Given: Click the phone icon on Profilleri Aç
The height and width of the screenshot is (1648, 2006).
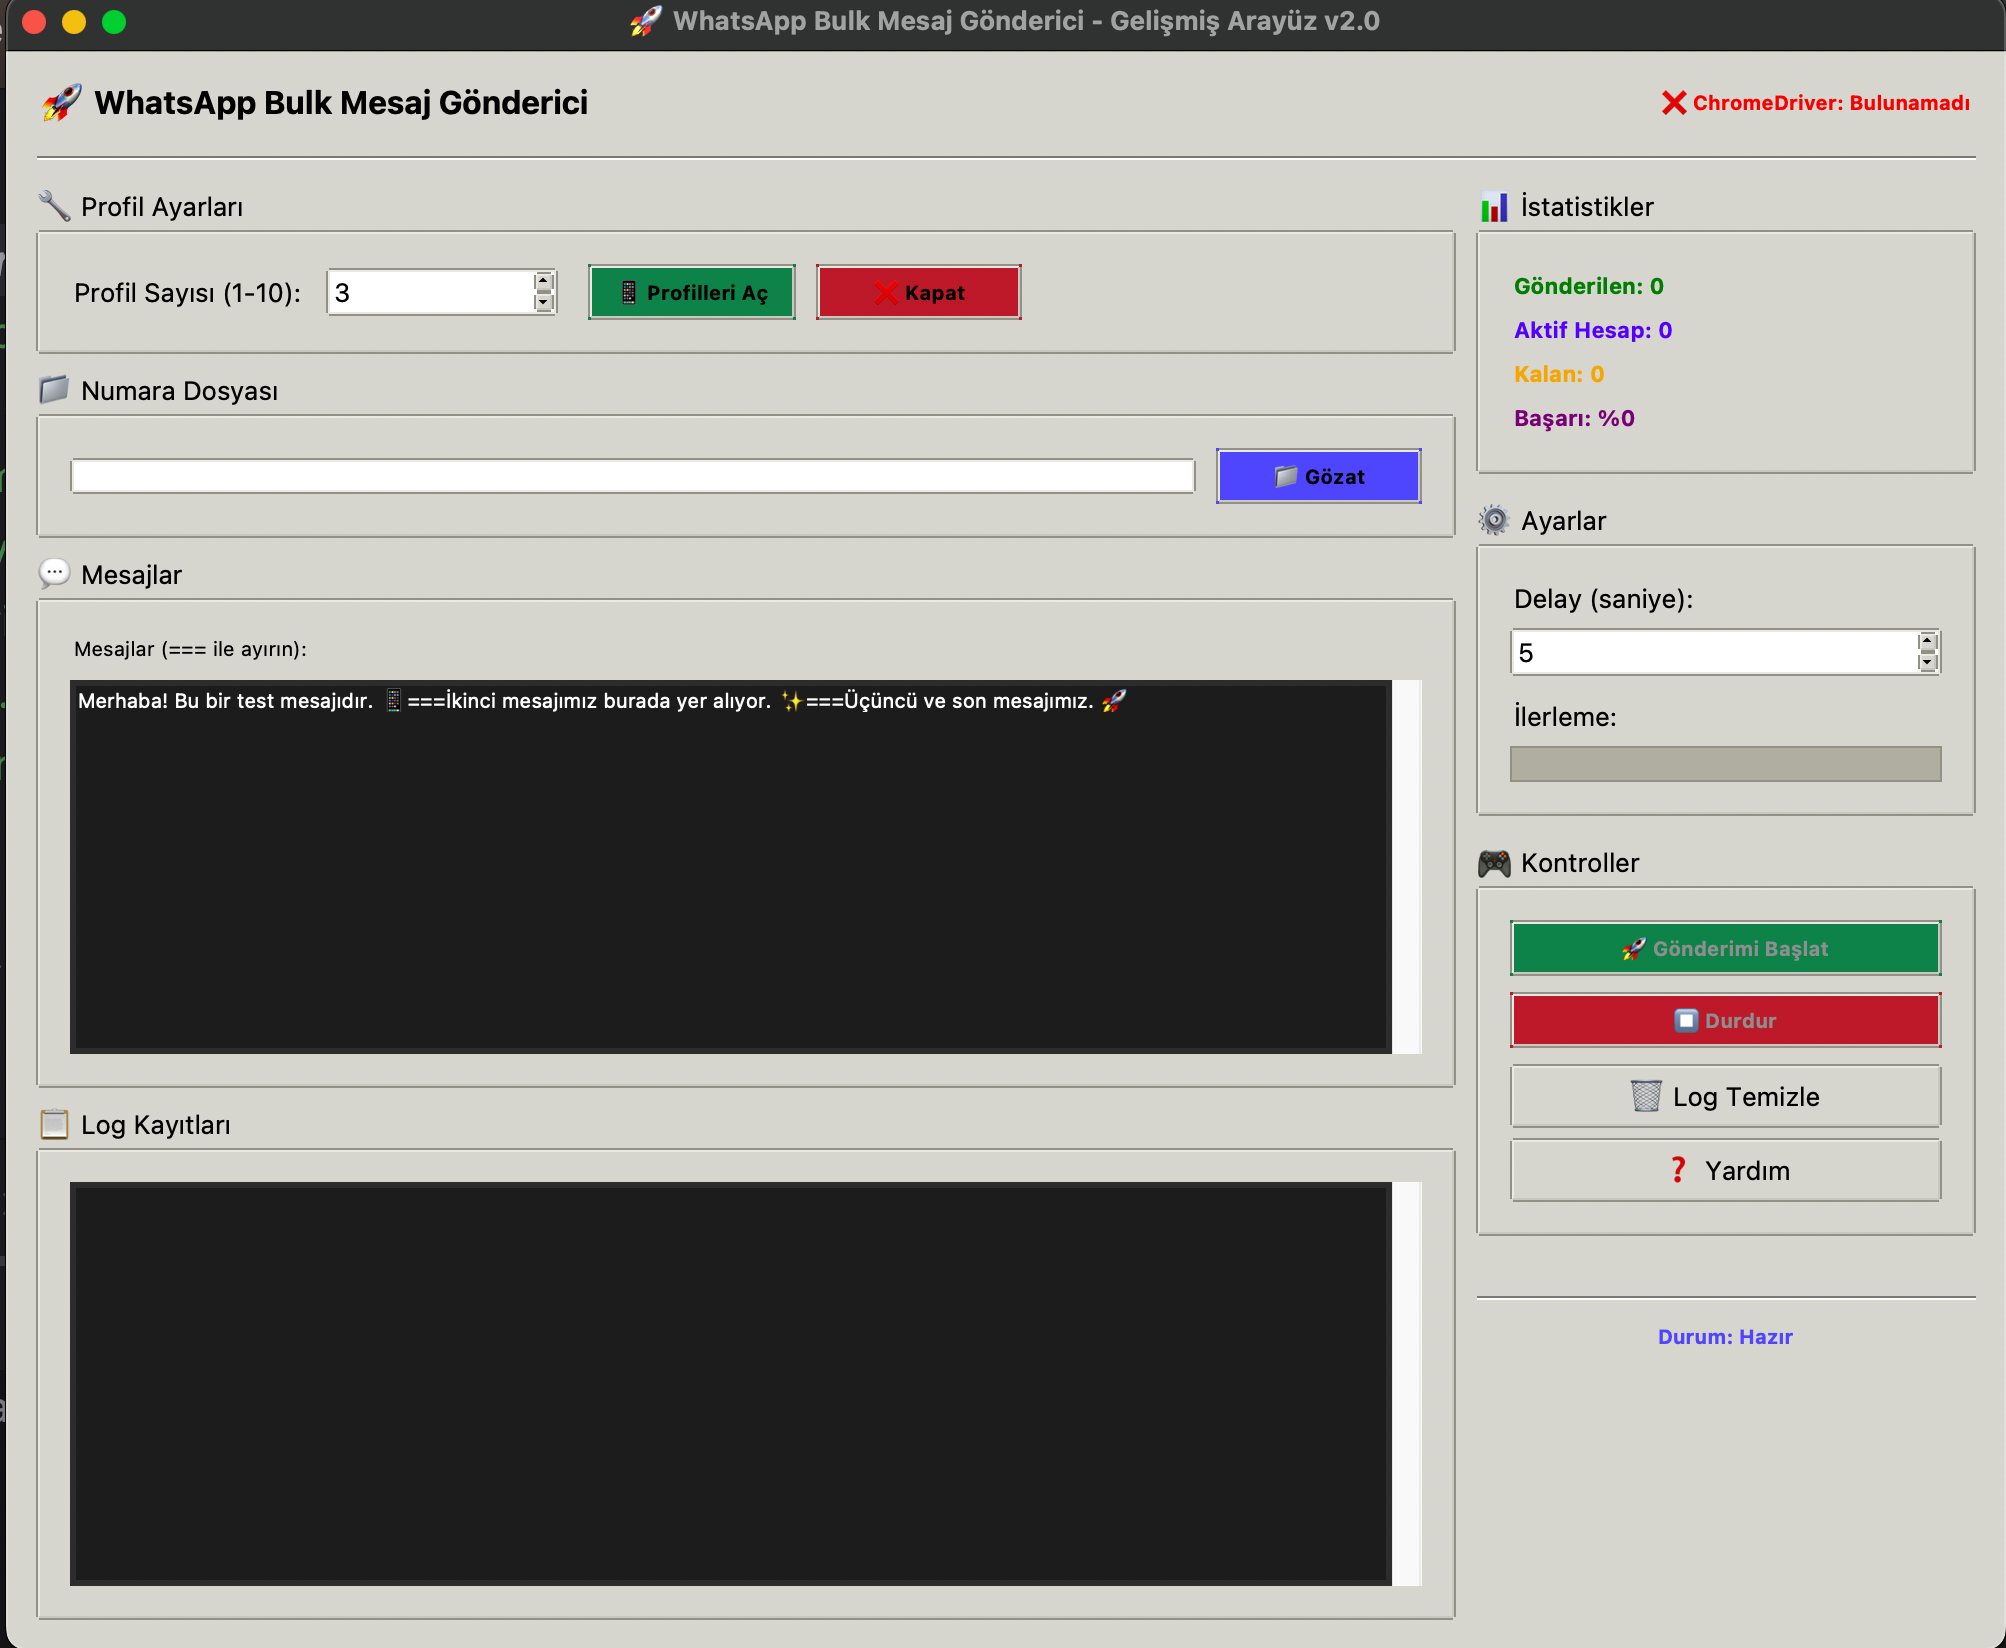Looking at the screenshot, I should (628, 292).
